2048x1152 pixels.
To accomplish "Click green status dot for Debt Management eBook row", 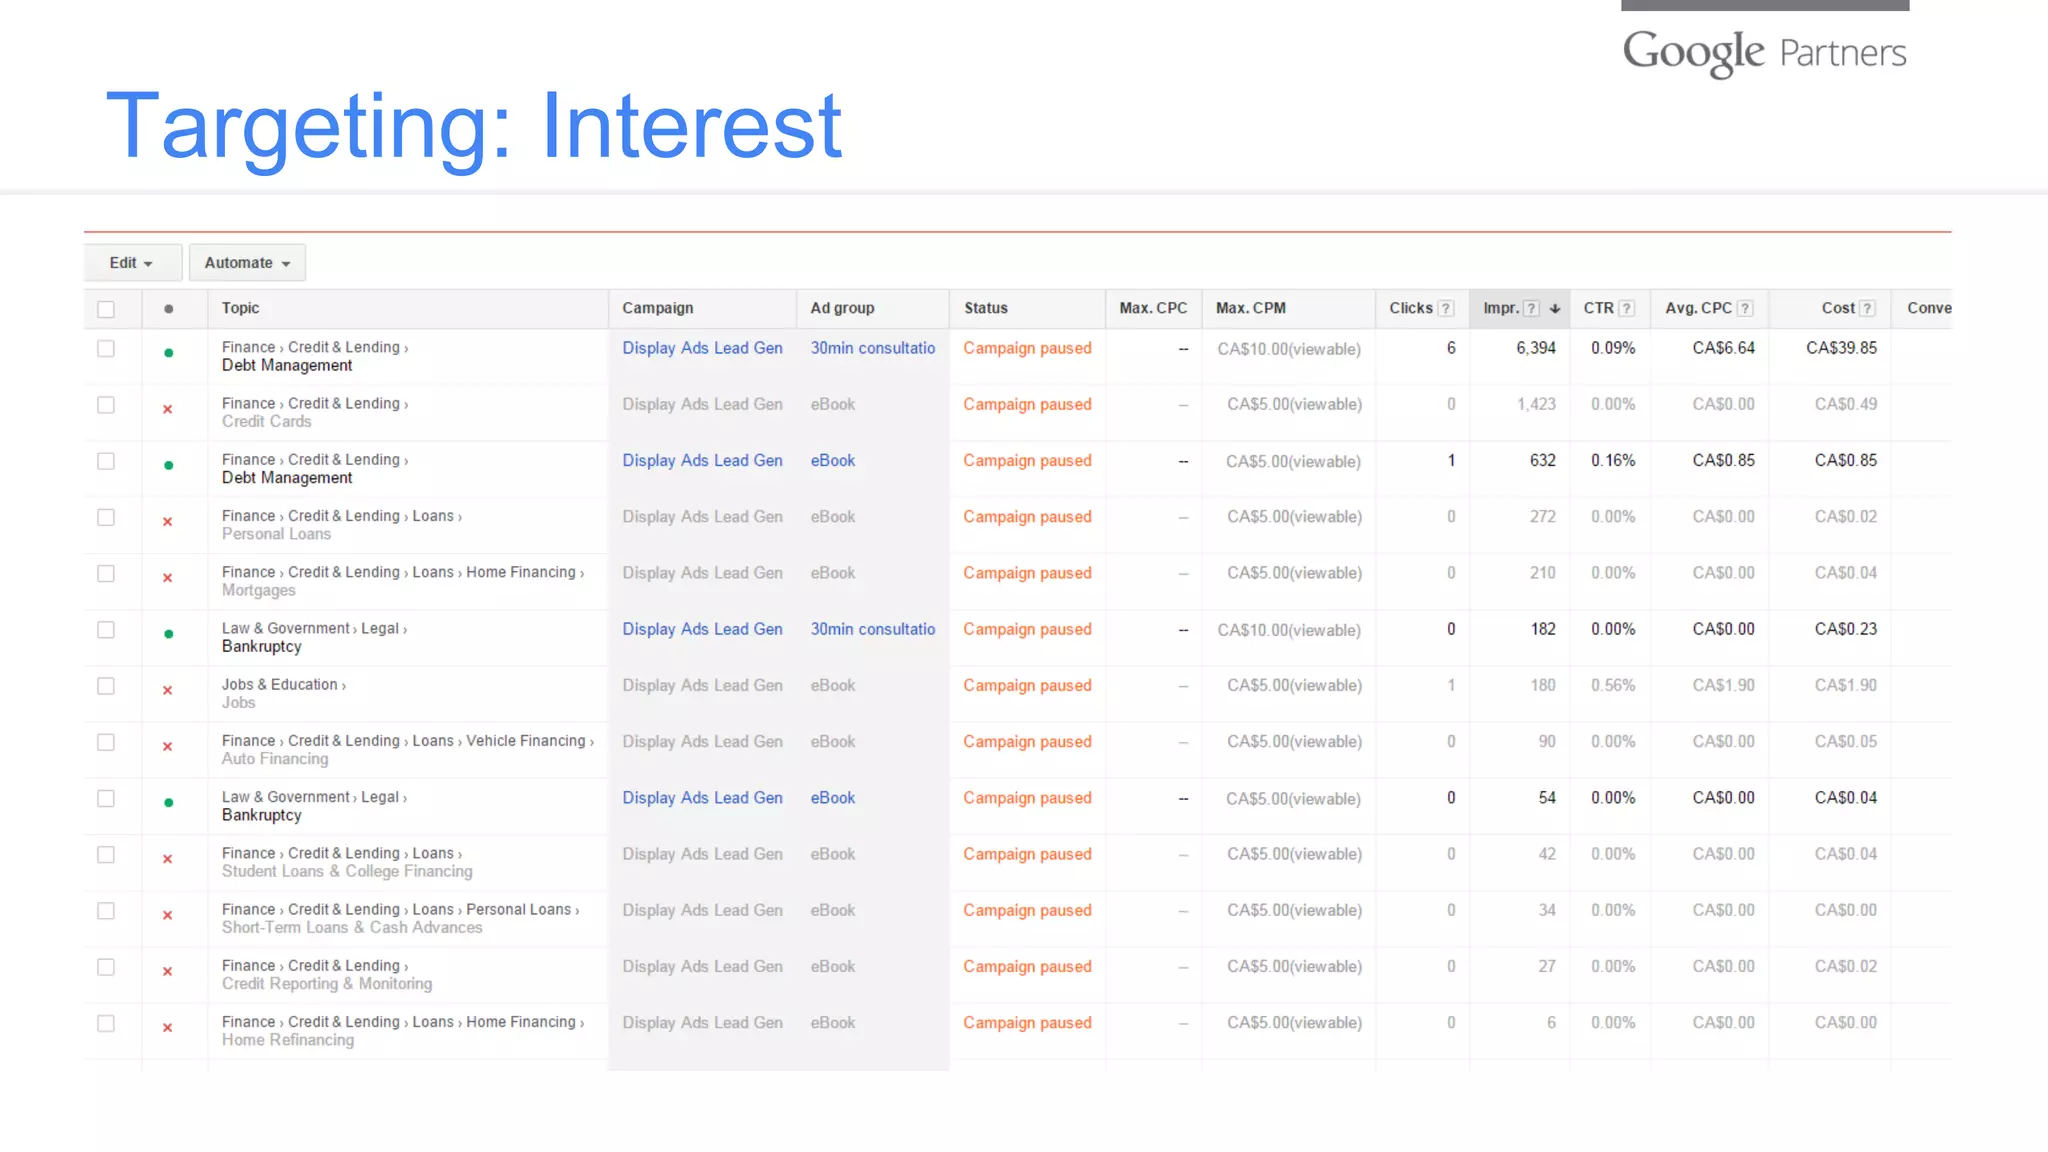I will (x=168, y=465).
